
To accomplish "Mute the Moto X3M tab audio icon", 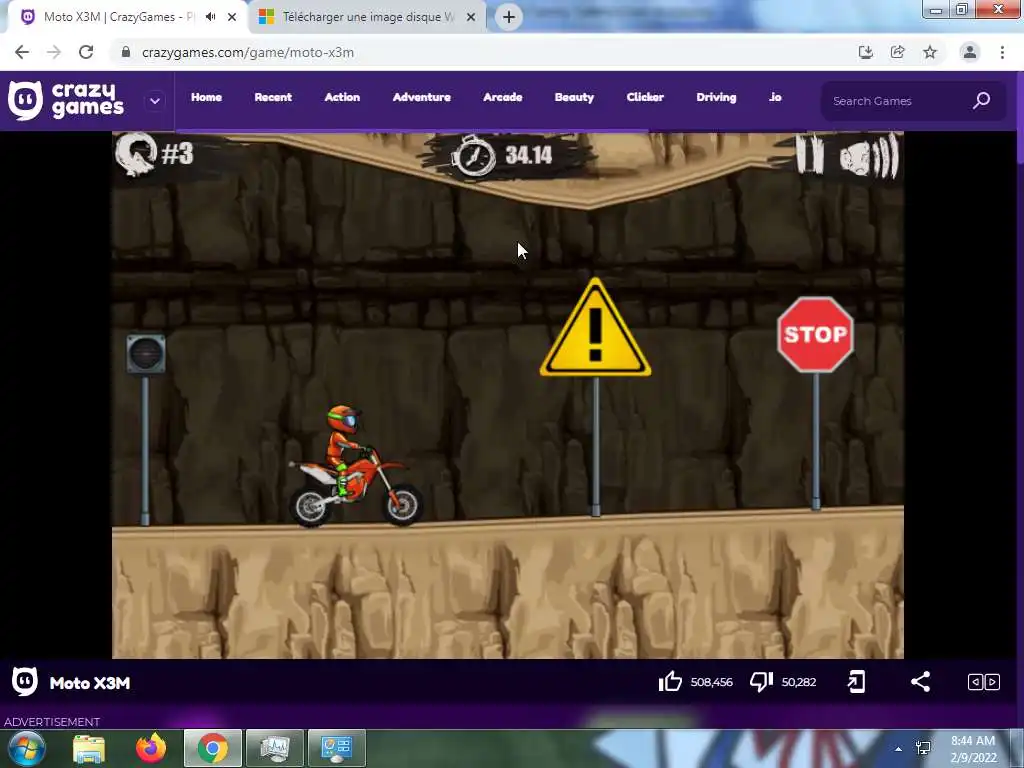I will pyautogui.click(x=210, y=17).
